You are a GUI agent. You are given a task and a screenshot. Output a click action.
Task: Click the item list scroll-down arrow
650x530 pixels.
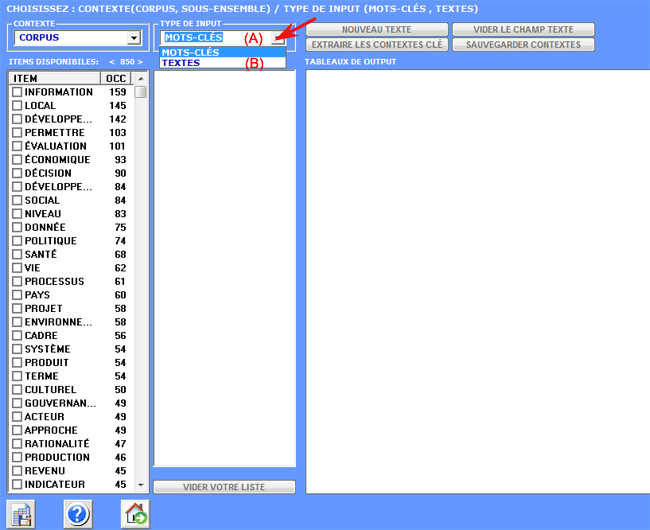coord(141,485)
